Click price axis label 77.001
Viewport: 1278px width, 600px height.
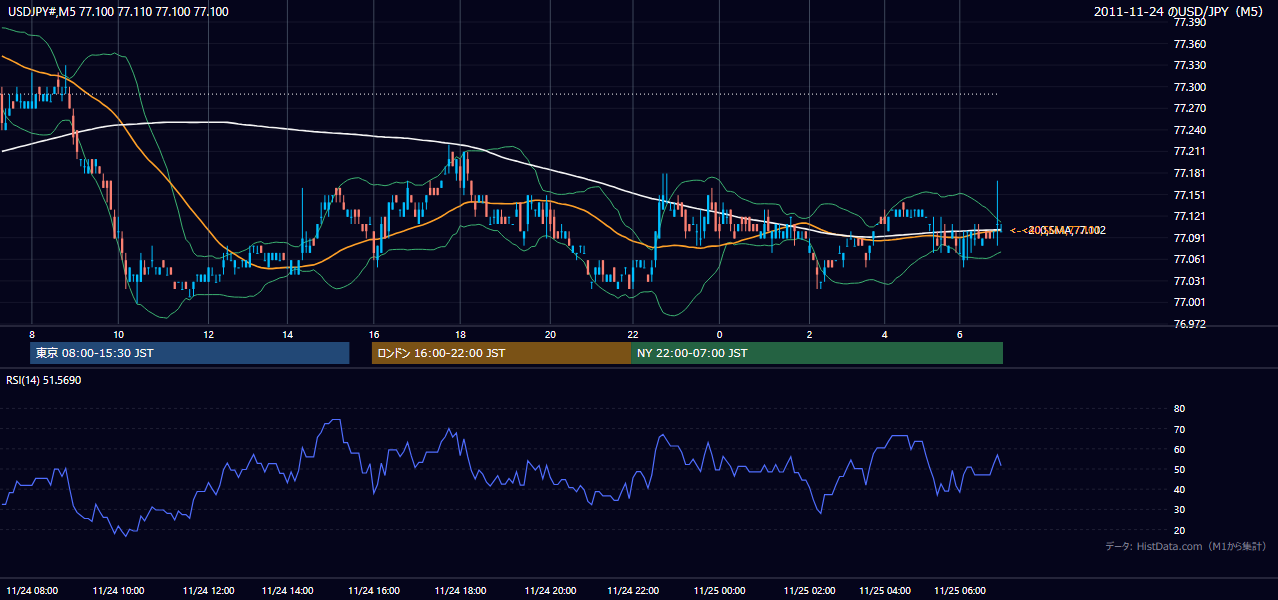coord(1190,302)
